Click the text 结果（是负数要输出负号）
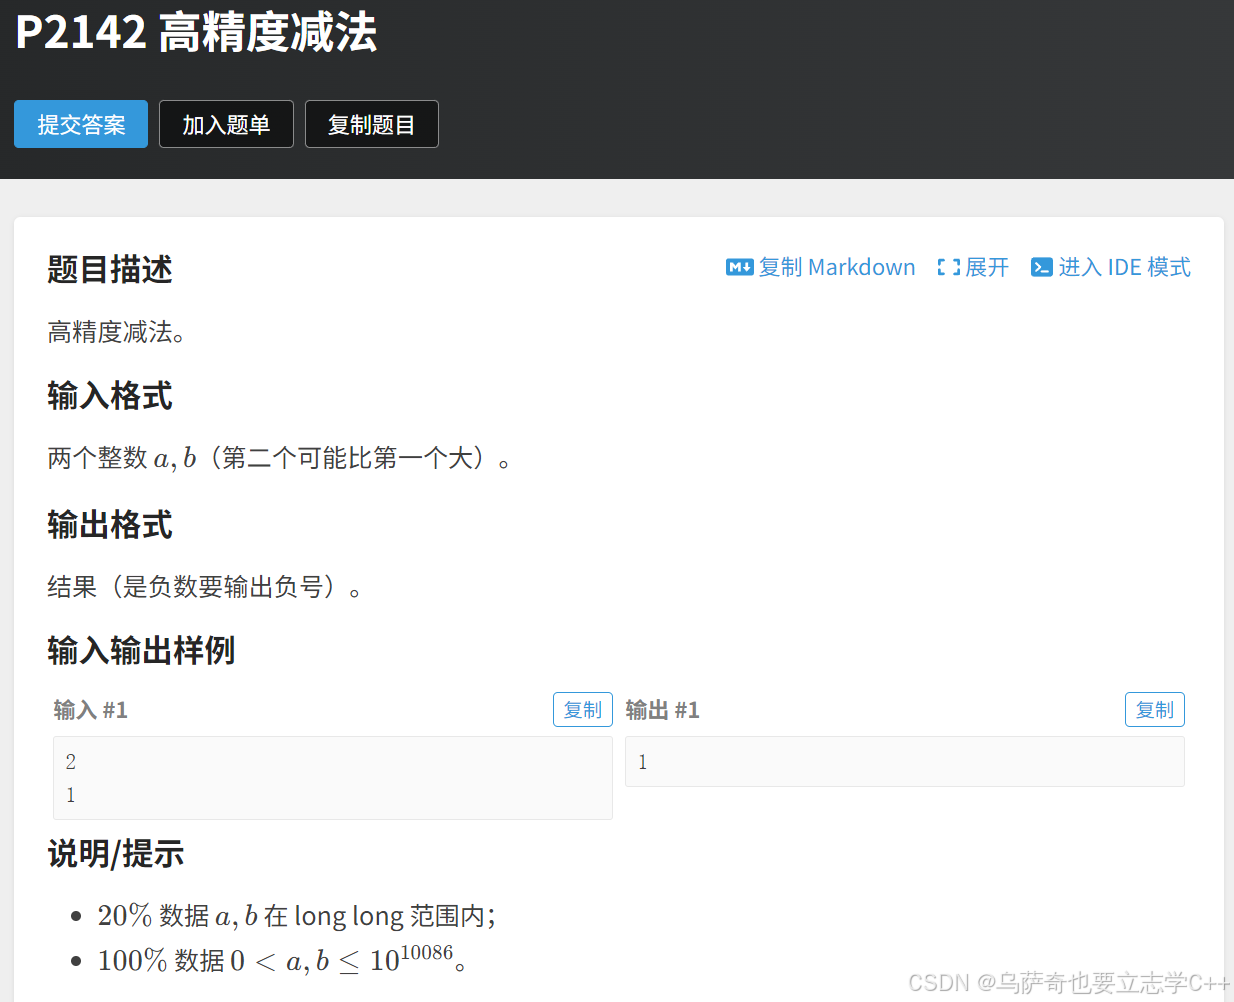1234x1002 pixels. coord(205,587)
